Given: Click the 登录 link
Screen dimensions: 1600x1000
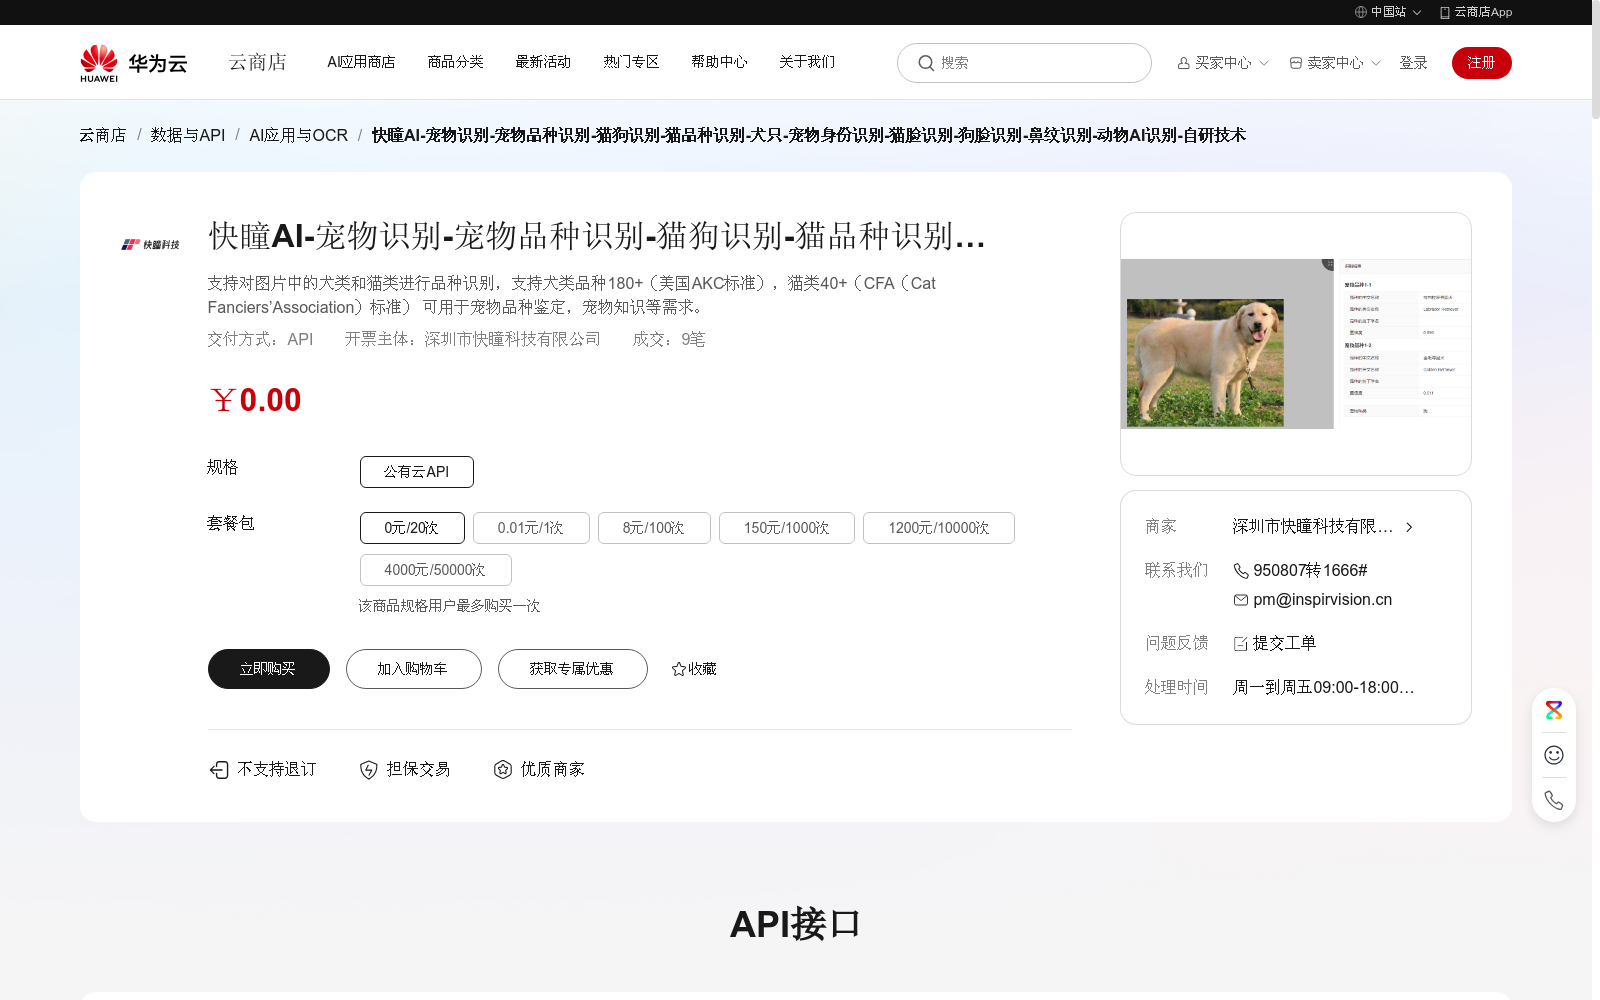Looking at the screenshot, I should click(1413, 63).
